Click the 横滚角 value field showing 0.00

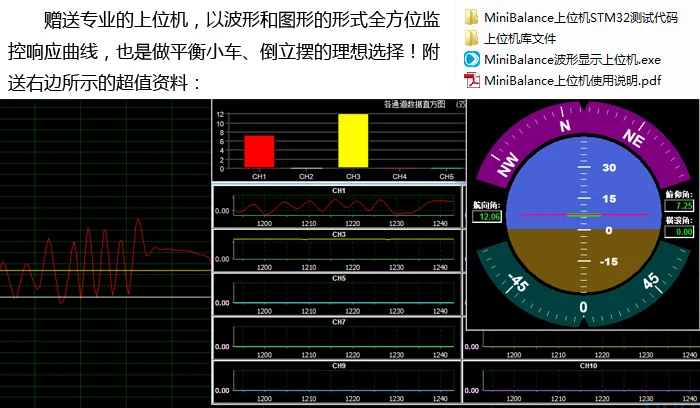[x=679, y=232]
